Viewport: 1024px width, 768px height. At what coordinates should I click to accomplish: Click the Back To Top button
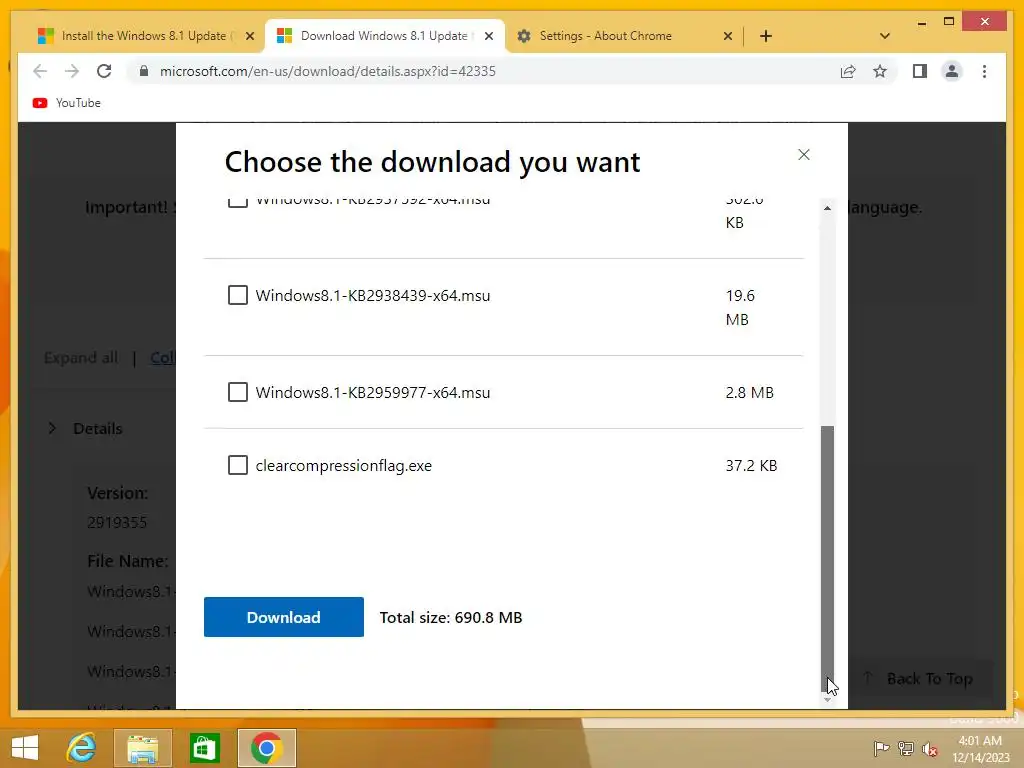[x=920, y=679]
